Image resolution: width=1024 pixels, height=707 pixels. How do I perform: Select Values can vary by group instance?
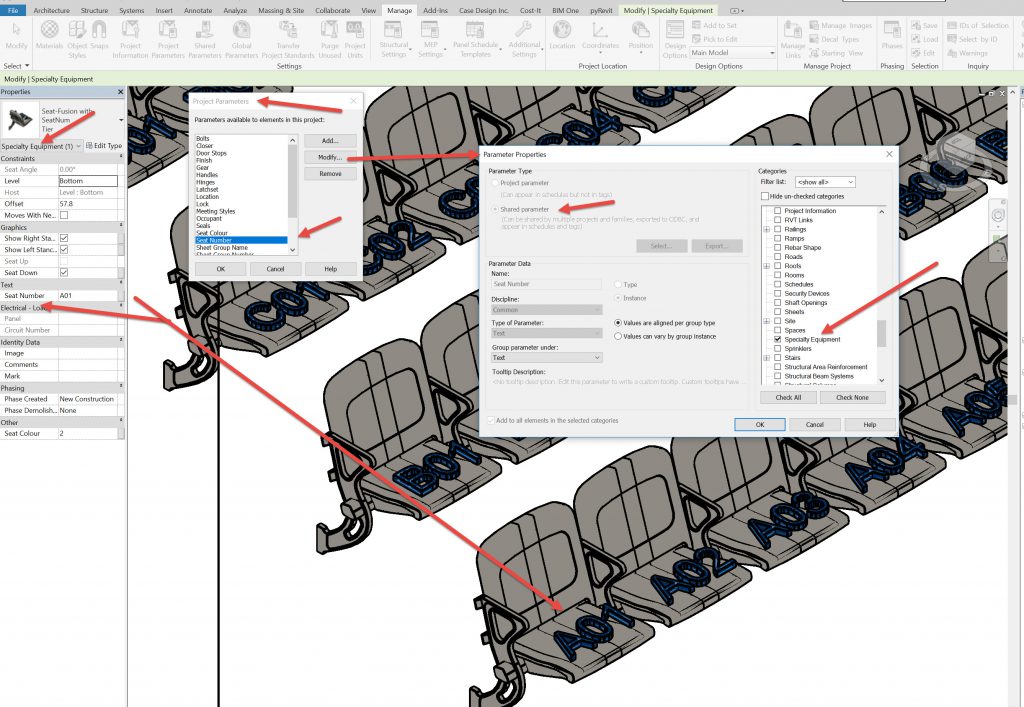pos(618,337)
